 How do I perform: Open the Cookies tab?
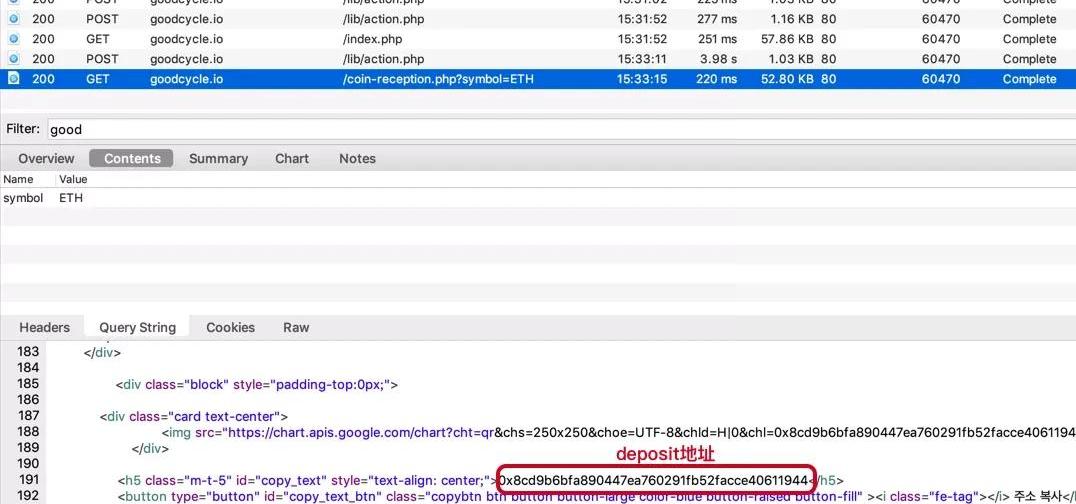pyautogui.click(x=230, y=327)
